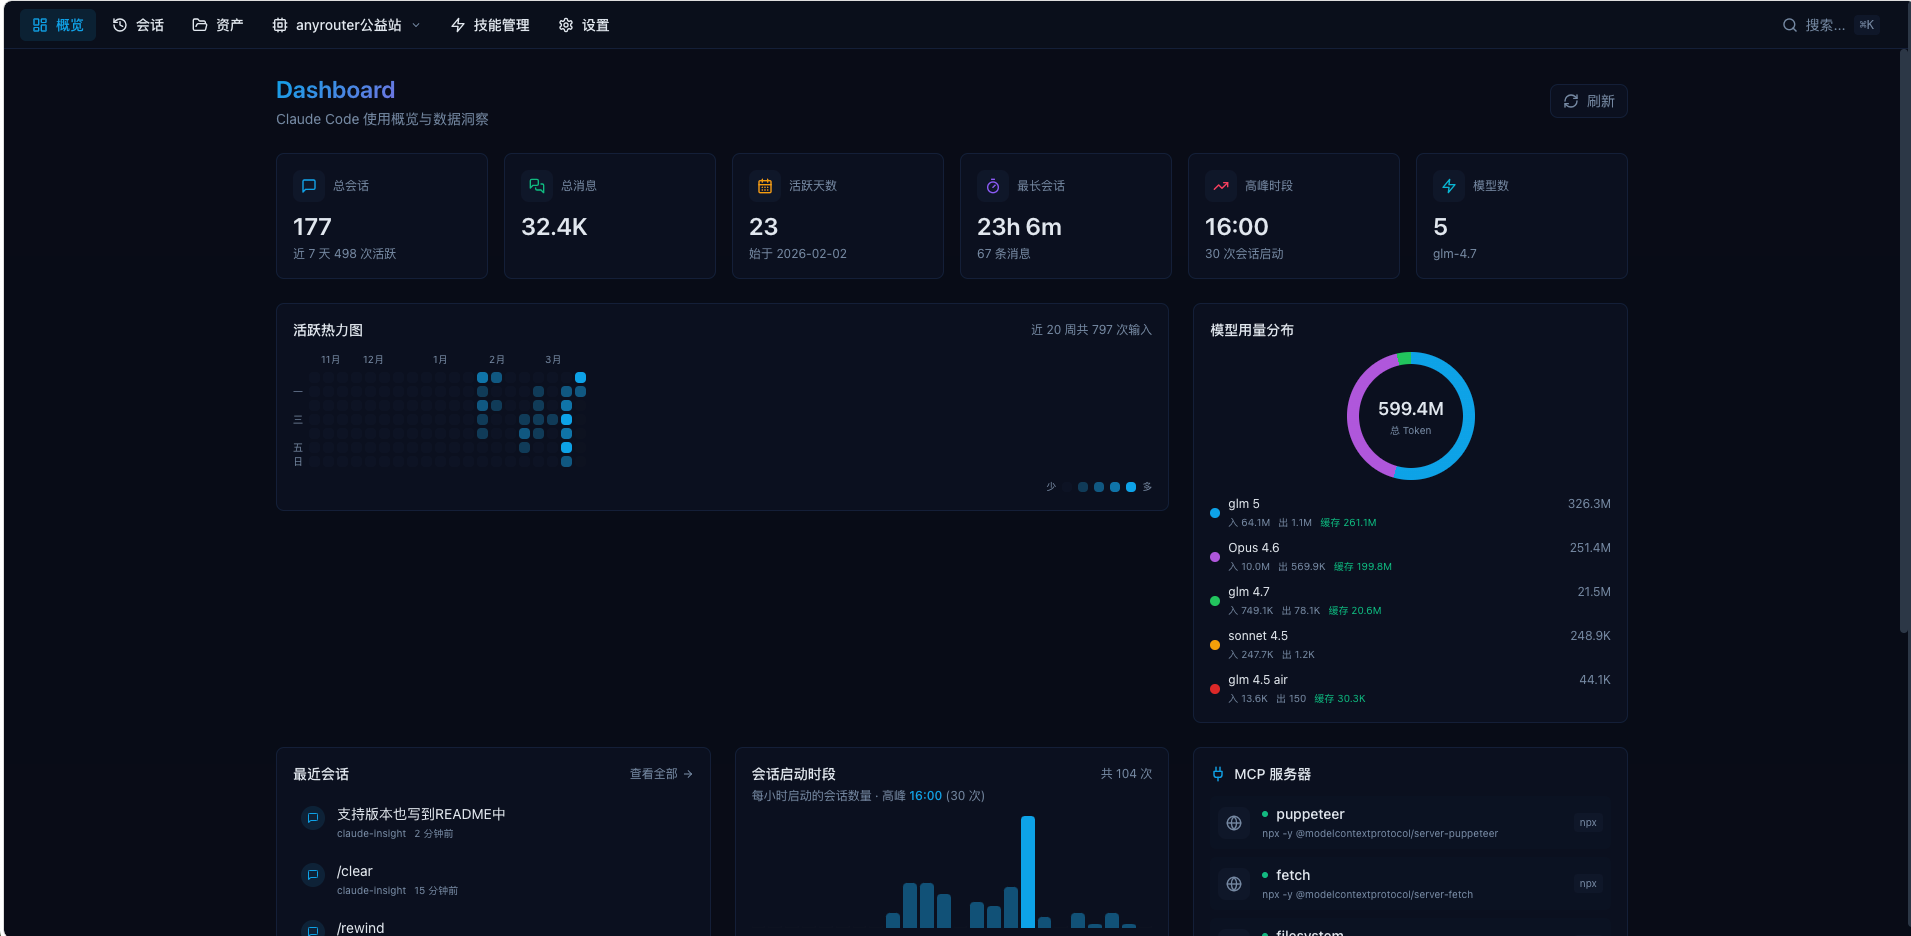Click the MCP 服务器 robot icon
1911x936 pixels.
click(x=1218, y=773)
